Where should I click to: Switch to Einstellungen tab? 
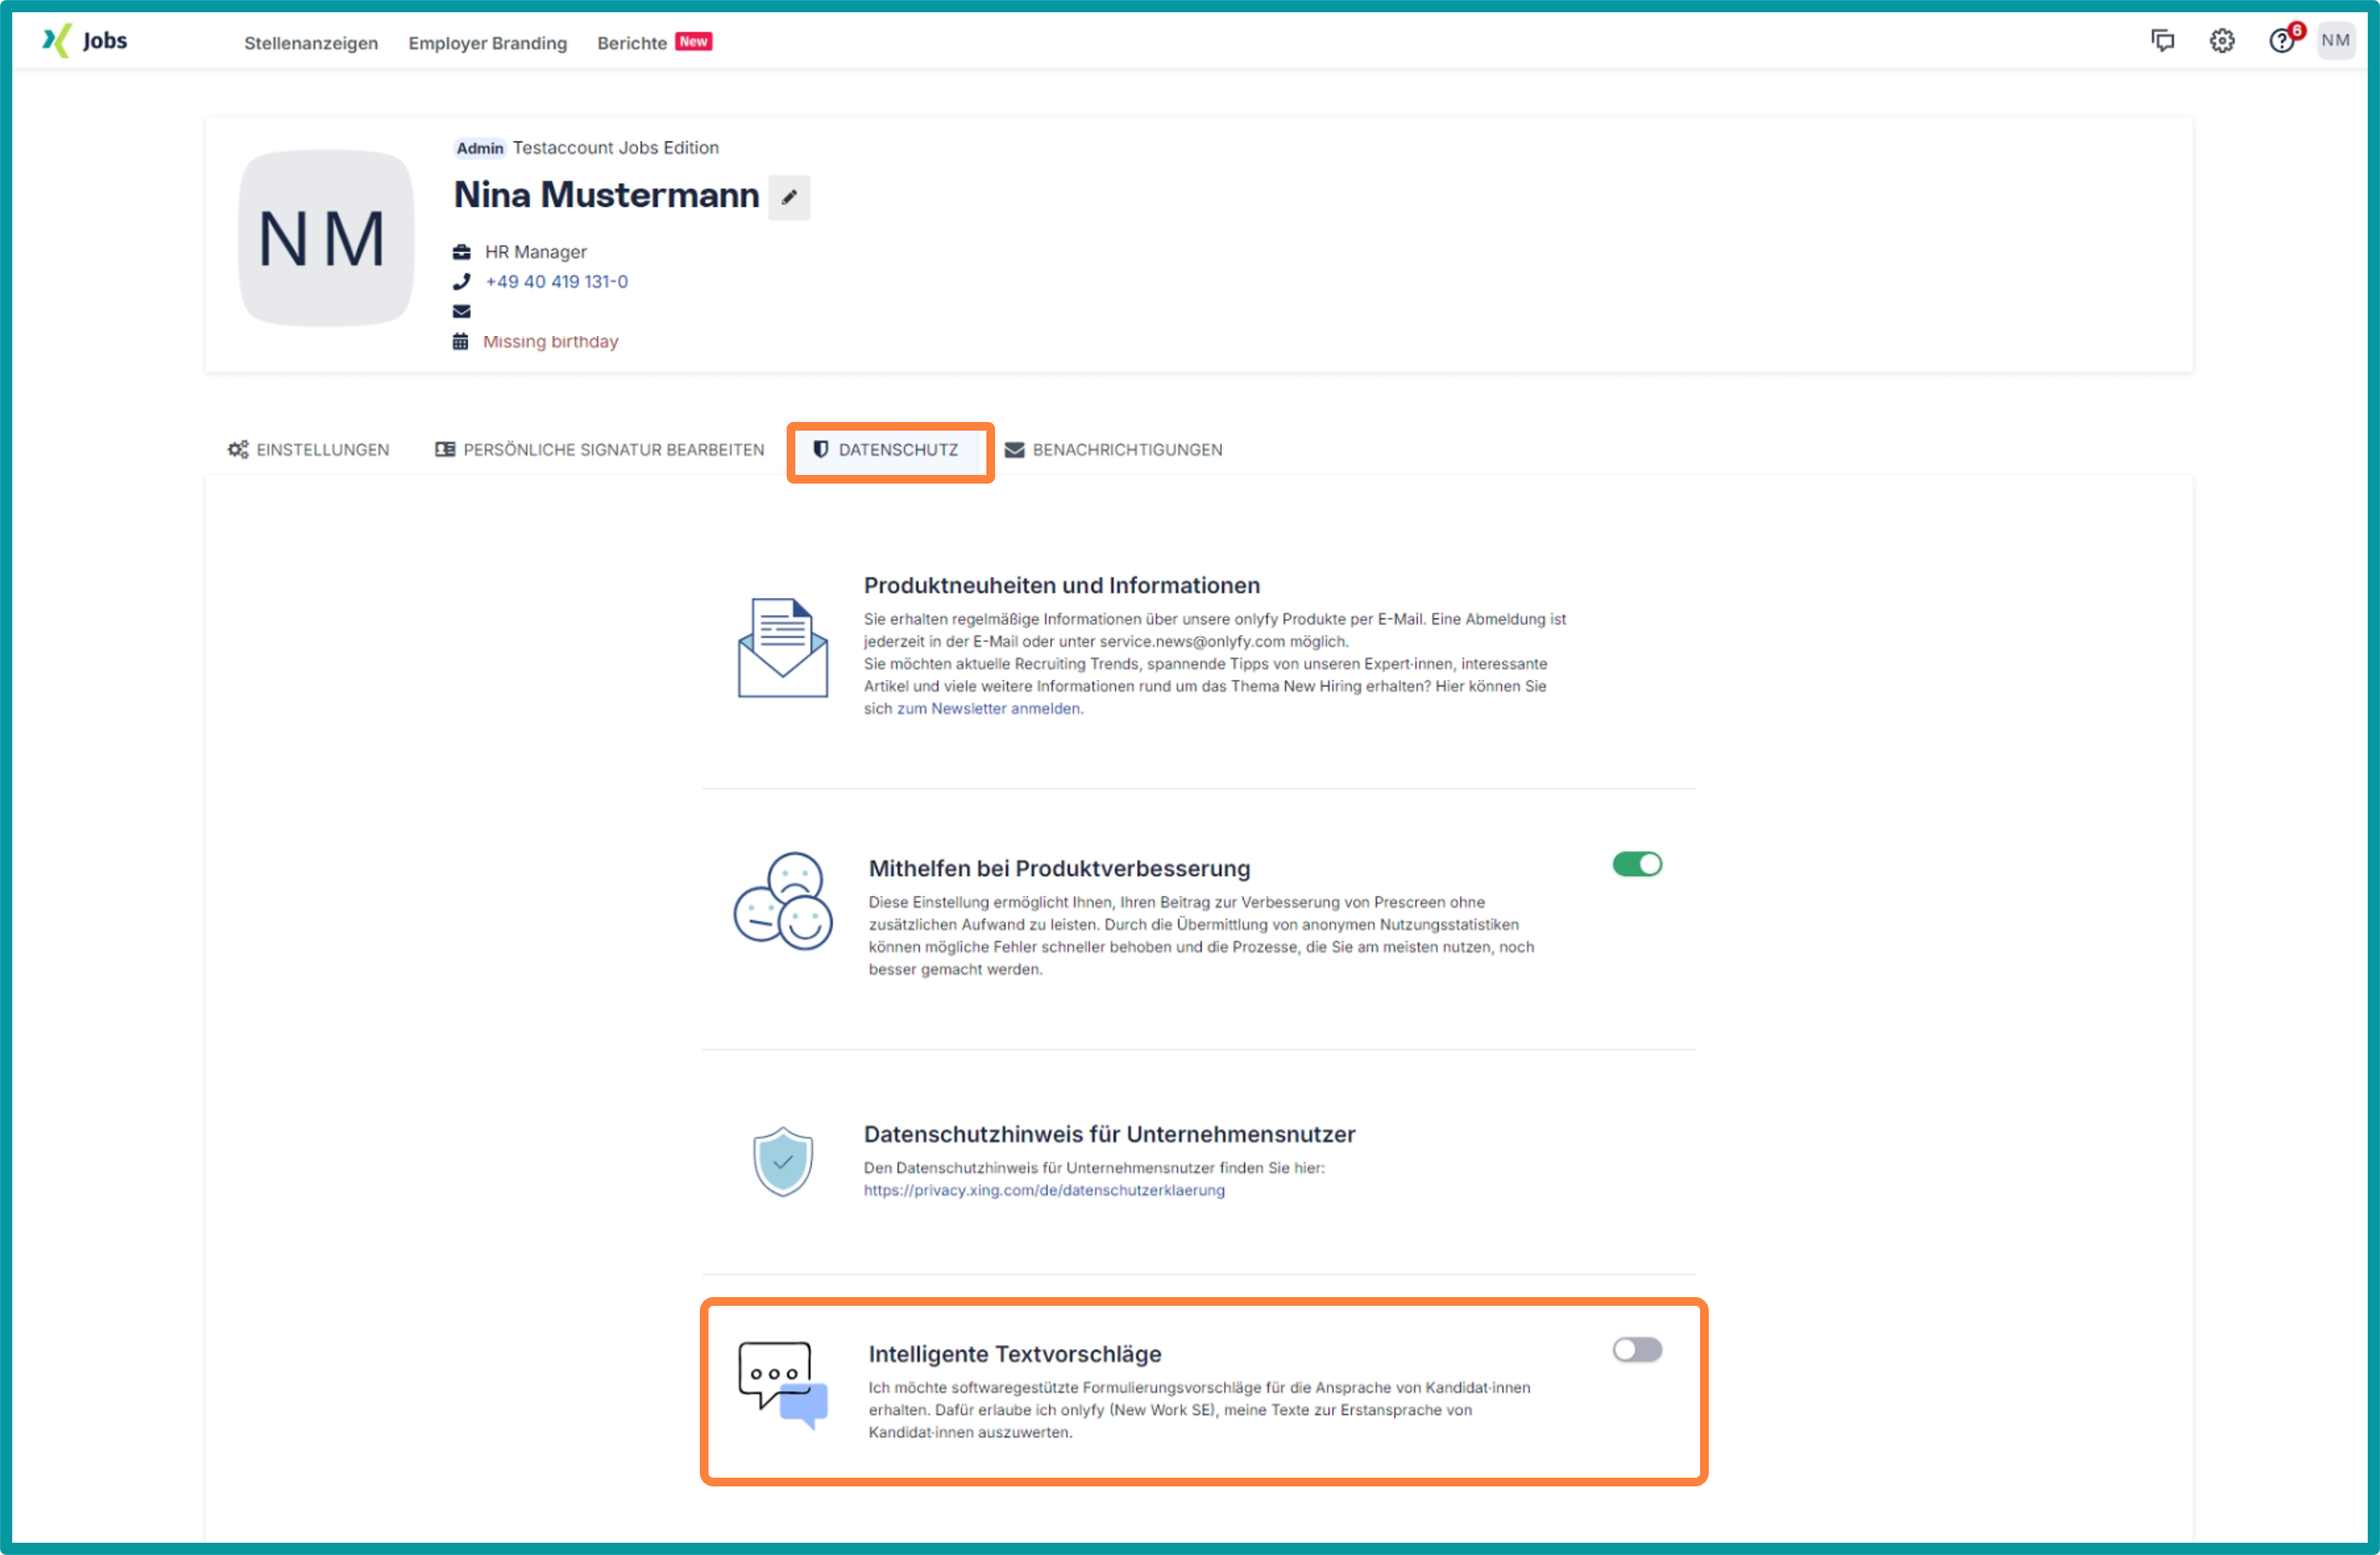click(309, 450)
